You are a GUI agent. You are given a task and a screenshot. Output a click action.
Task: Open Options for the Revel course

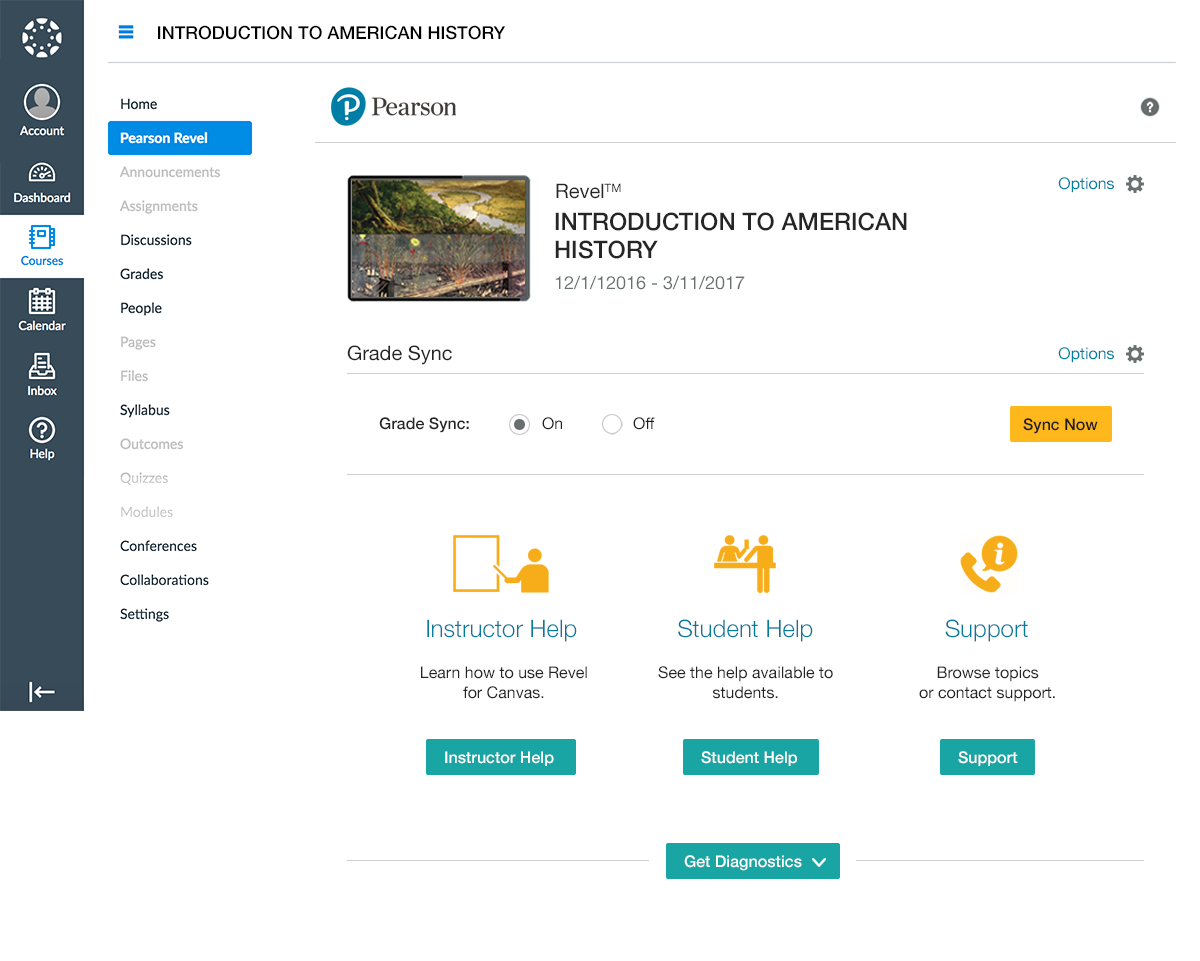point(1086,184)
